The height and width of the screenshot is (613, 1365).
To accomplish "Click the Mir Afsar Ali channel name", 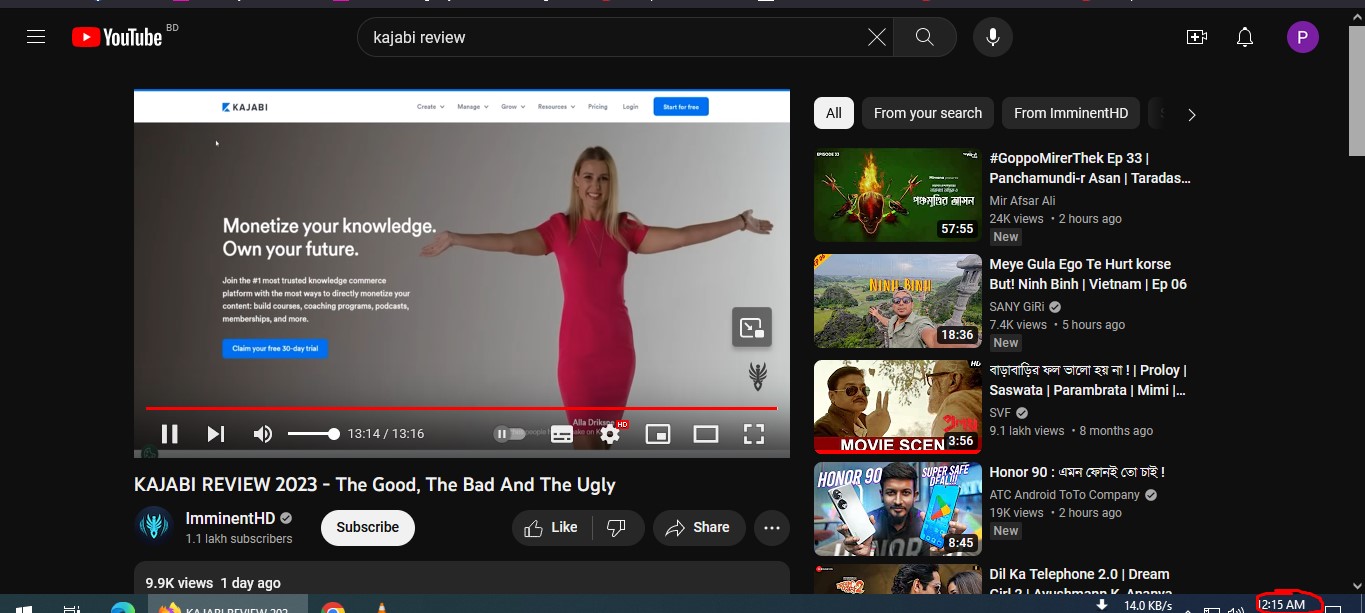I will (1022, 201).
